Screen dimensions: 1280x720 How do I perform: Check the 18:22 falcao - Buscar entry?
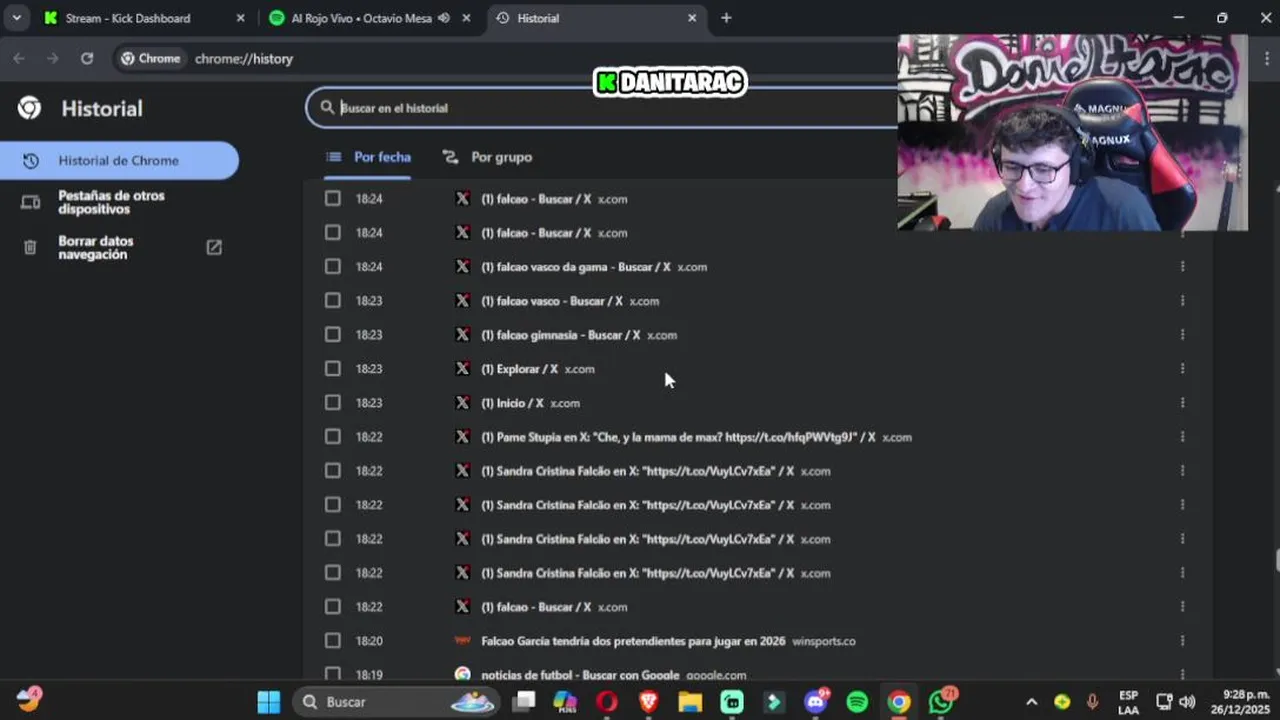[333, 607]
